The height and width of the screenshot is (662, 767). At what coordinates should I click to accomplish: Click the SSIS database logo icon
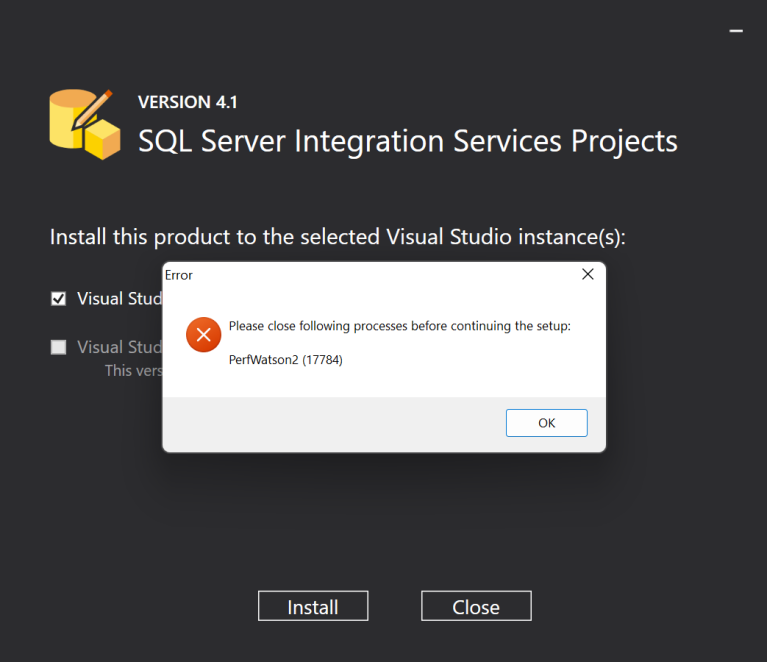coord(85,124)
